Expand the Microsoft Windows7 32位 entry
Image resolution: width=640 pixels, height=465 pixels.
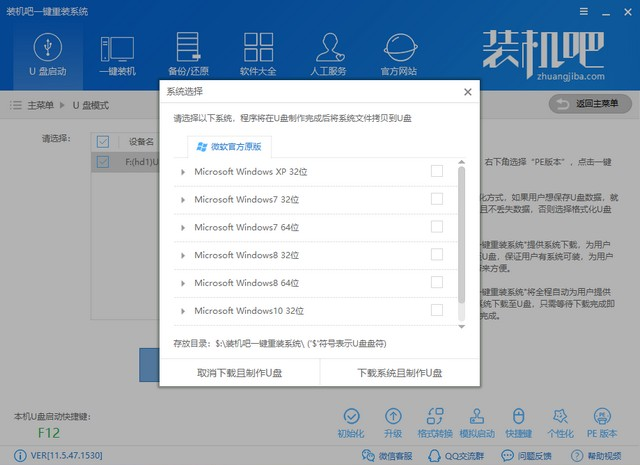(x=184, y=200)
